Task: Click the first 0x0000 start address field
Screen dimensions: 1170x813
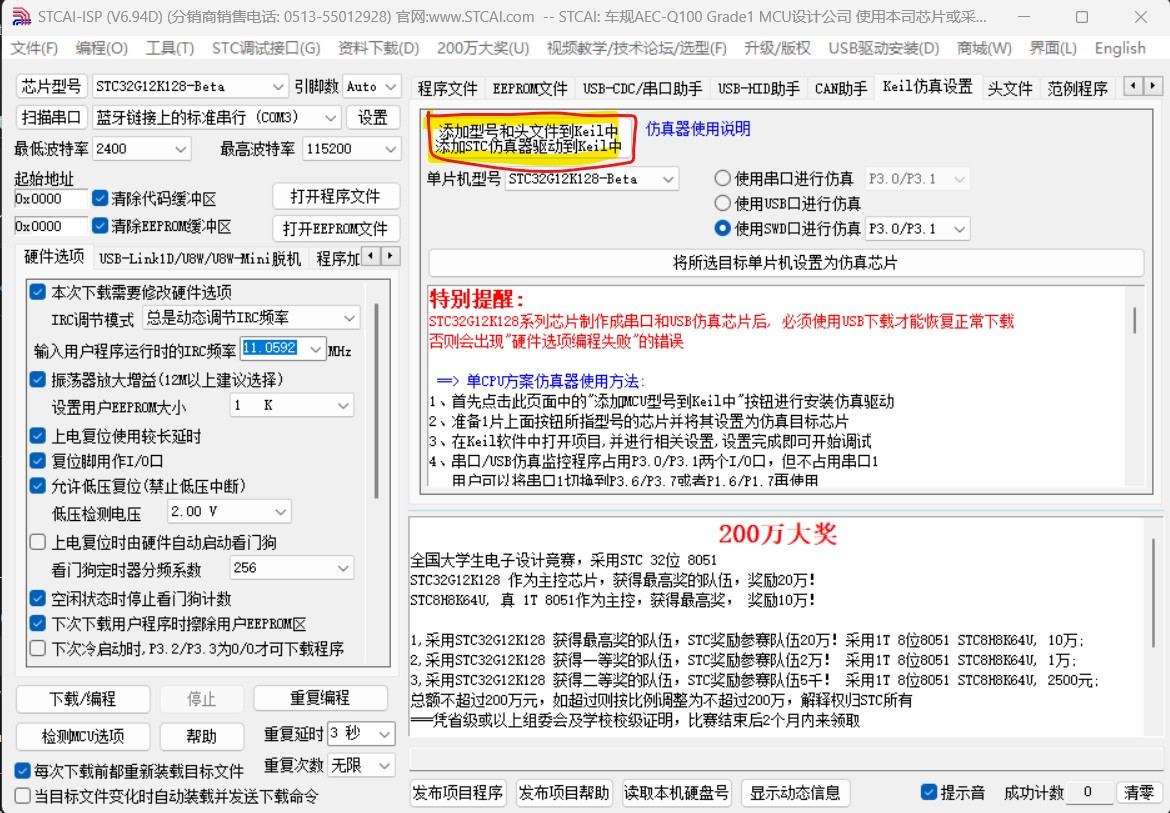Action: coord(51,198)
